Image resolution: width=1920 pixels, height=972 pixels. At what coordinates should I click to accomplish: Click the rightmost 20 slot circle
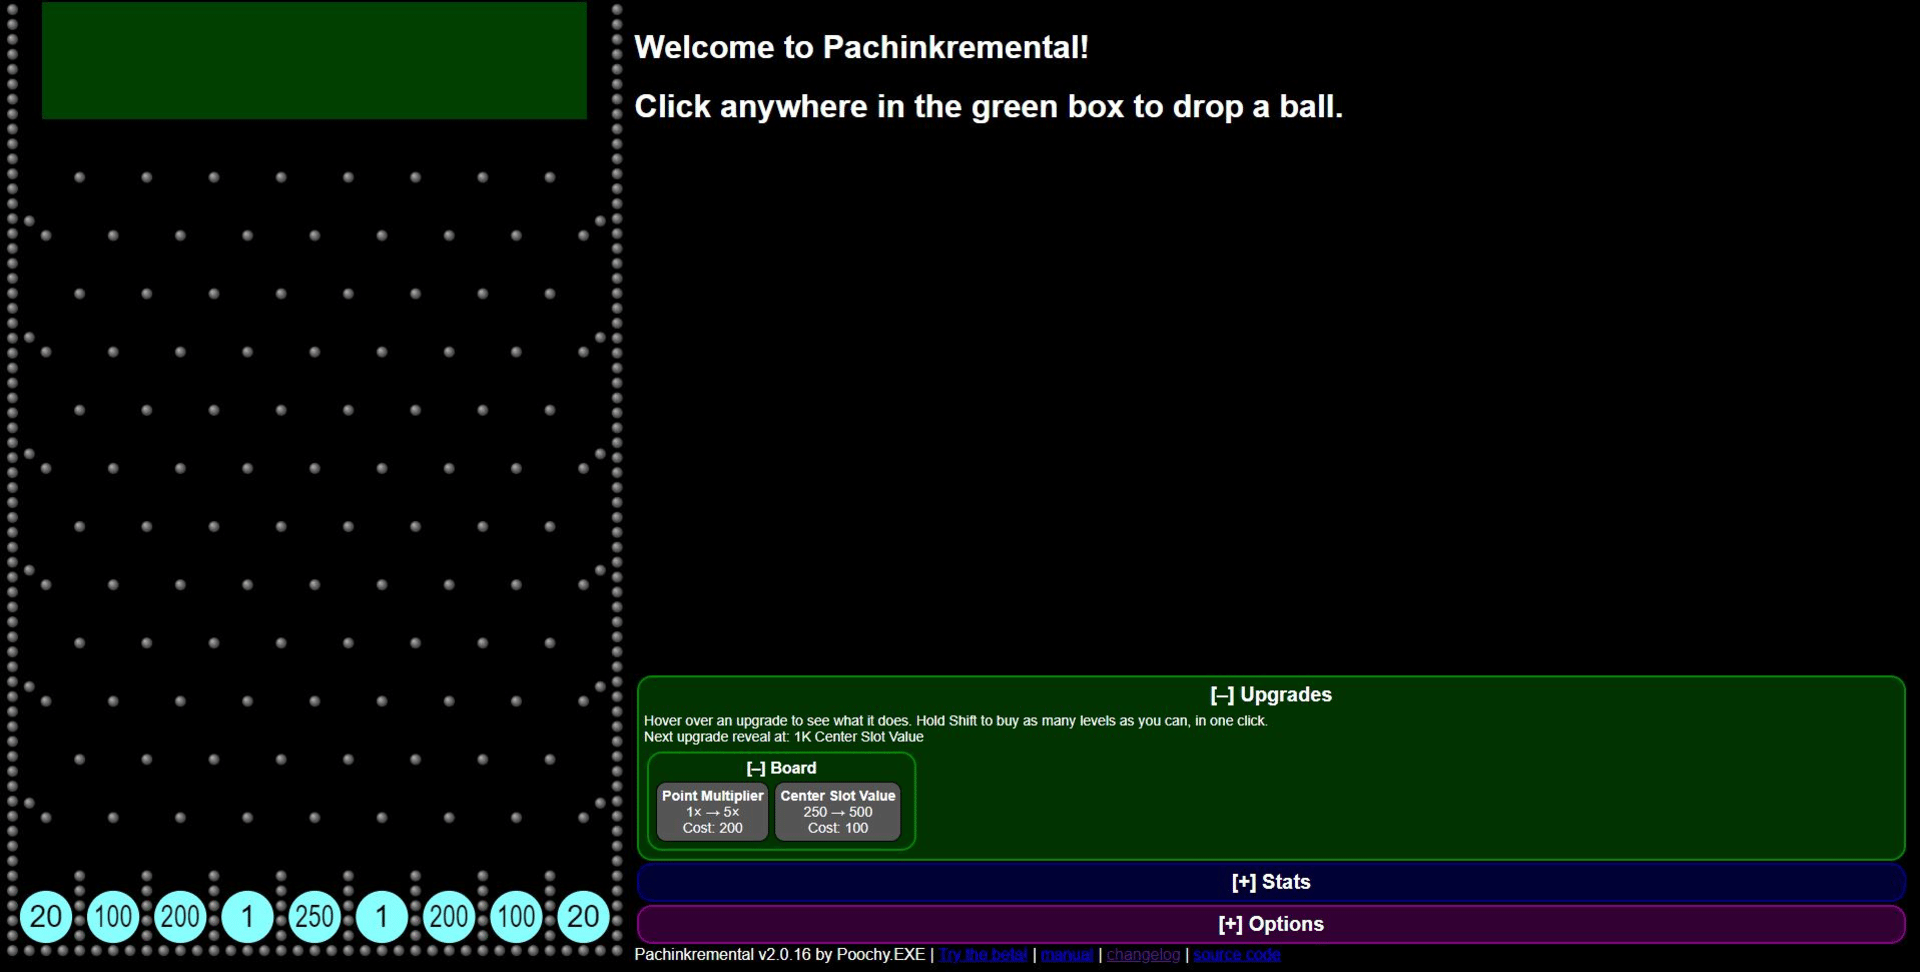coord(583,916)
